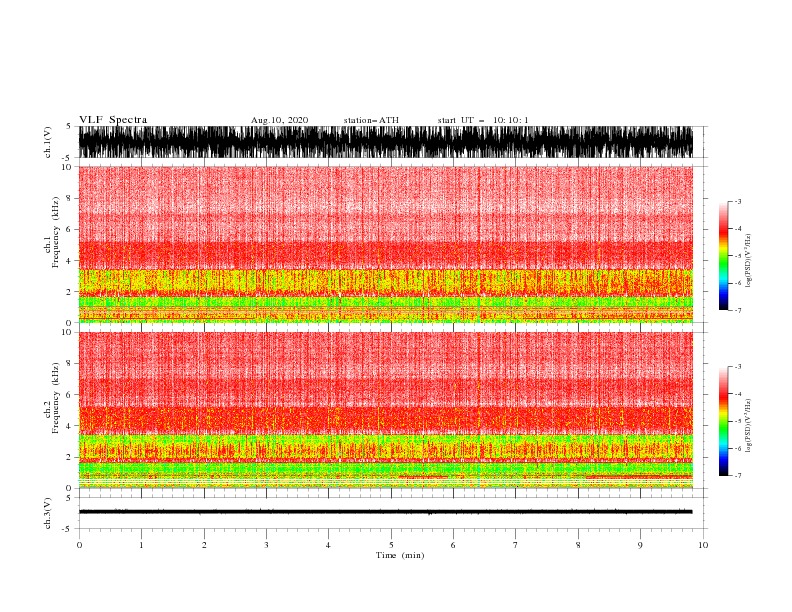Screen dimensions: 792x612
Task: Click the "-7" value on ch.1 color scale
Action: [x=738, y=310]
